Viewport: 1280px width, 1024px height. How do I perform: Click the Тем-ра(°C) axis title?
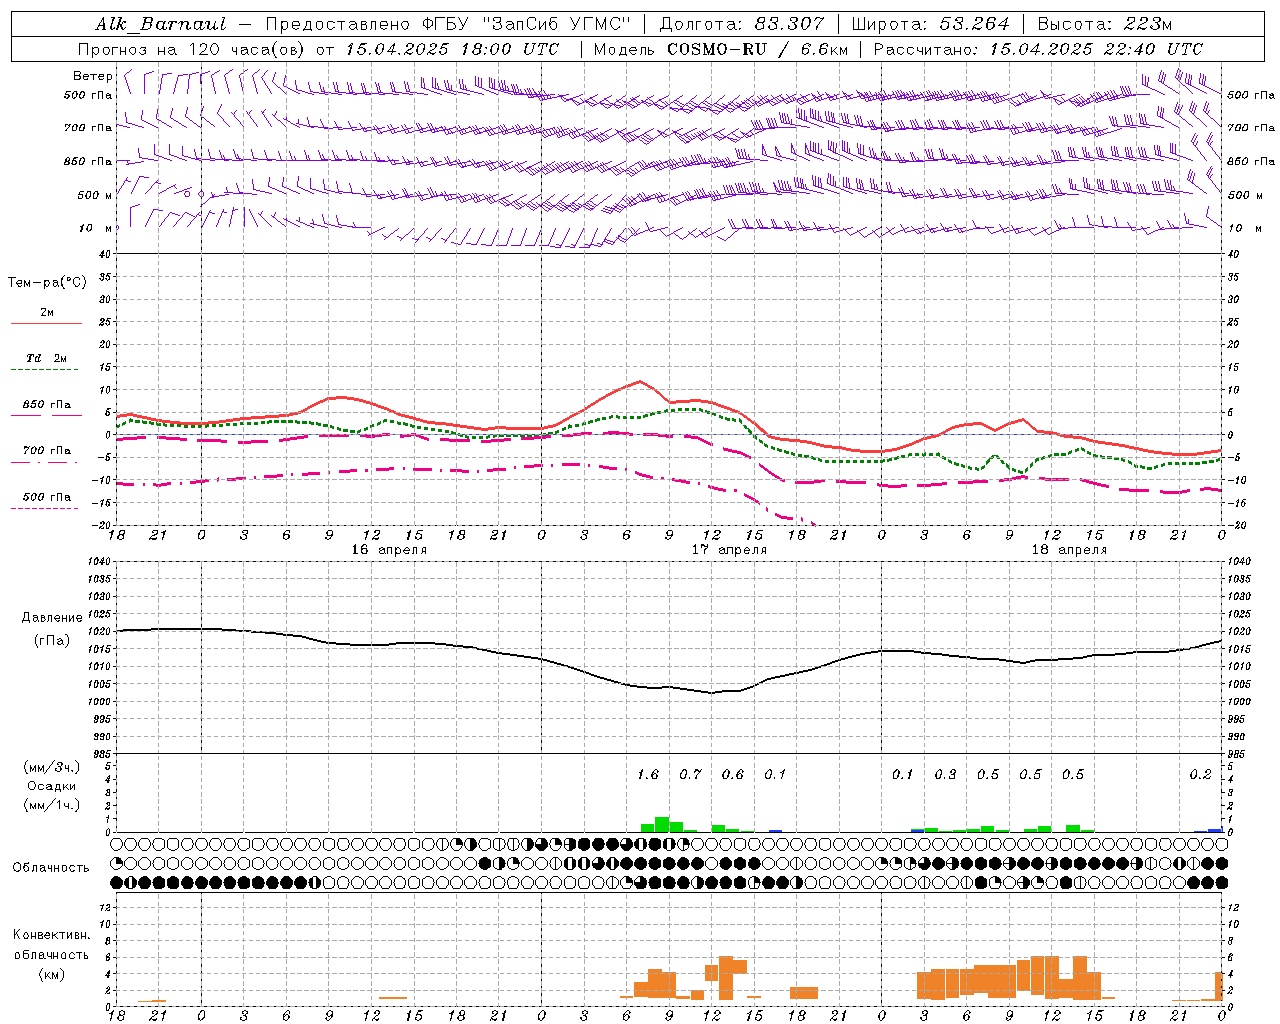[47, 283]
